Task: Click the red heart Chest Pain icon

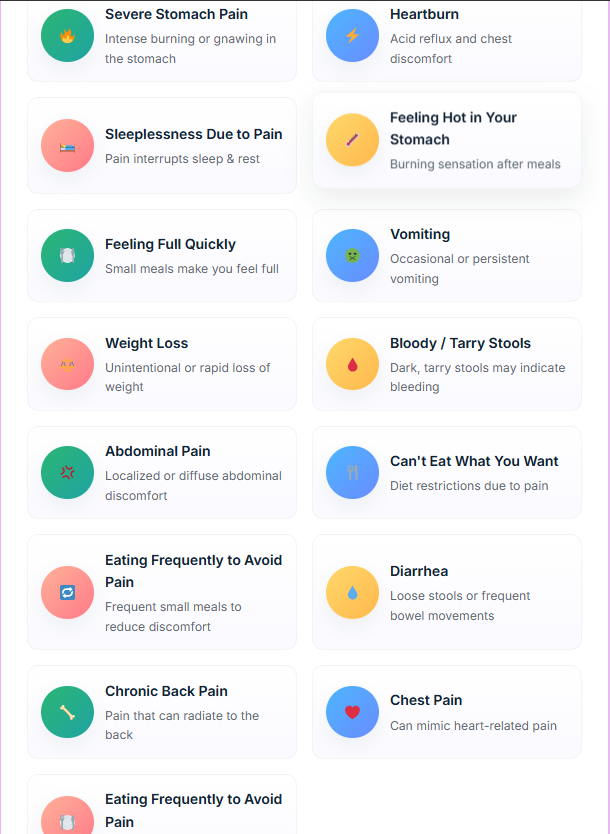Action: click(x=352, y=712)
